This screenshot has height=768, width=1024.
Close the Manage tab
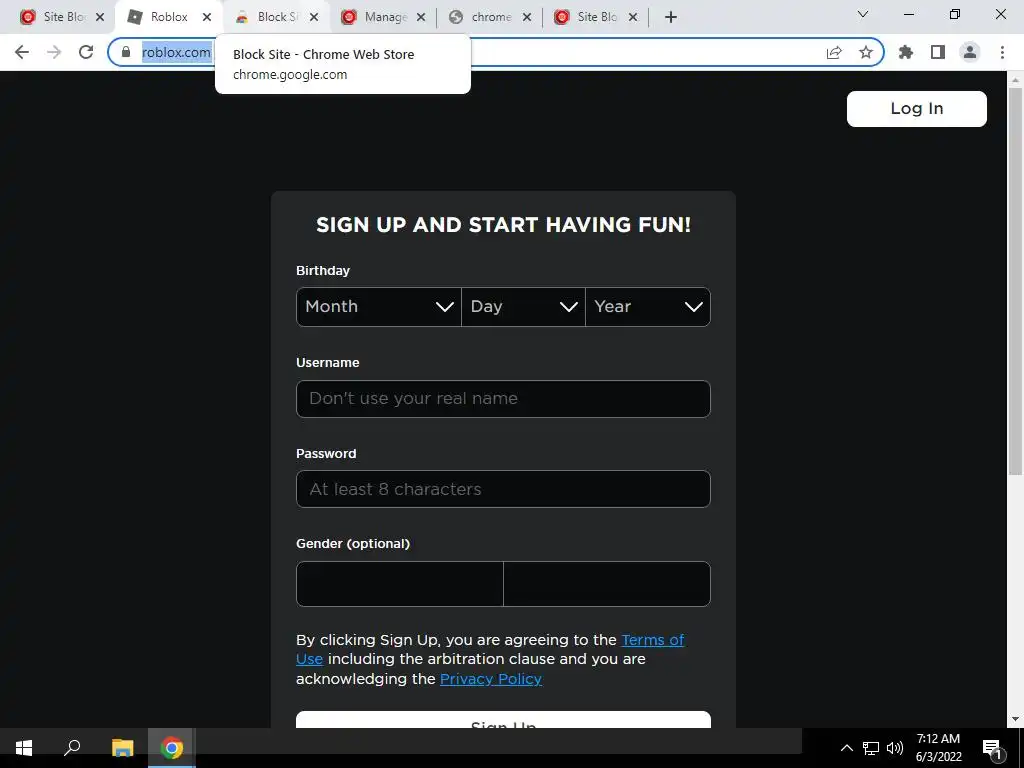(421, 17)
